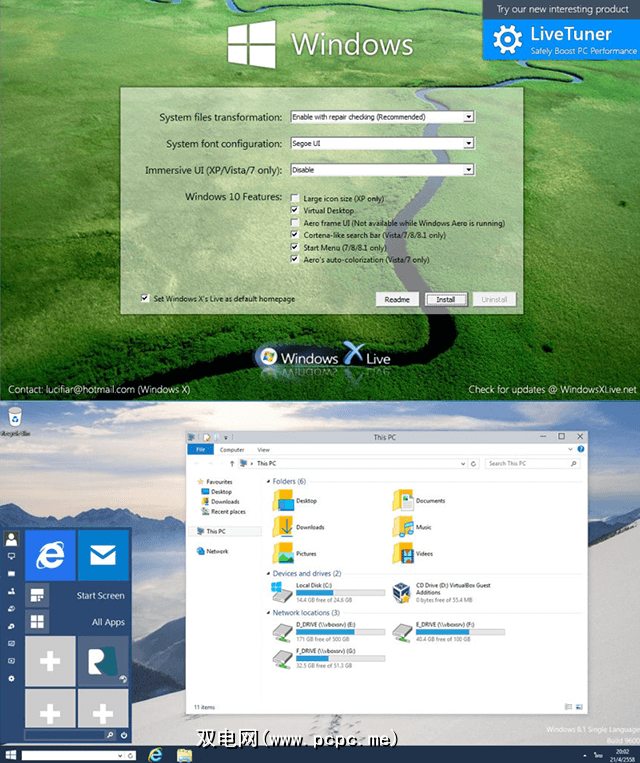Collapse the Devices and drives group

[x=268, y=574]
